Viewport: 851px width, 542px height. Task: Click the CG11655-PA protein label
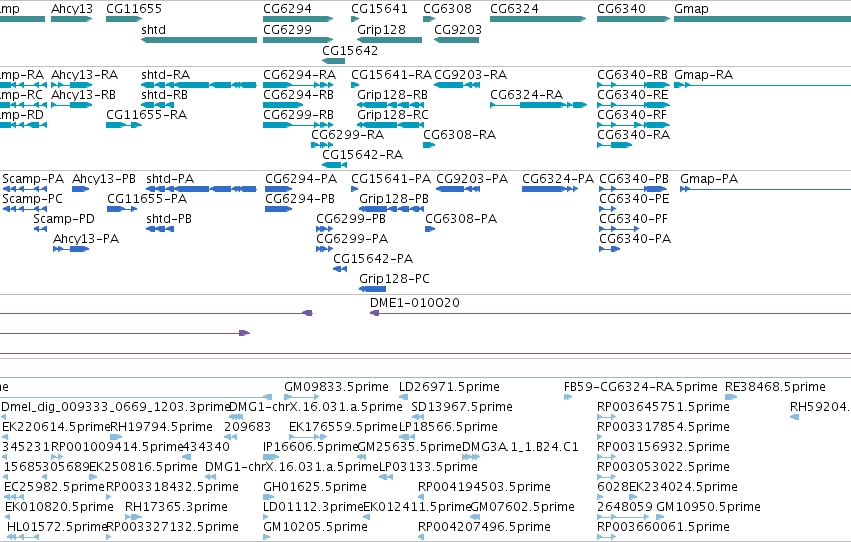[x=147, y=199]
